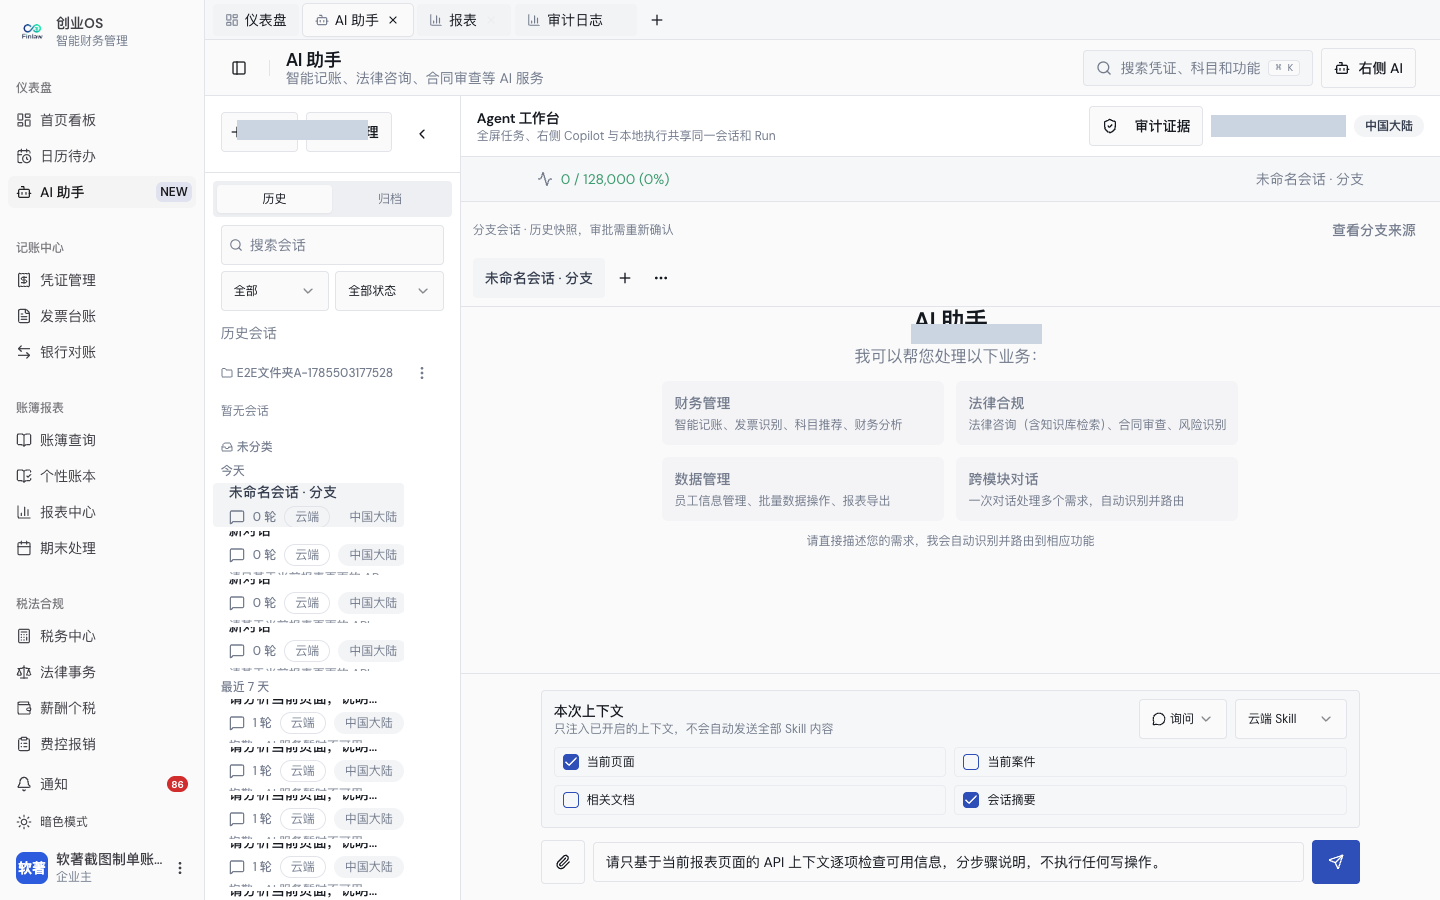This screenshot has height=900, width=1440.
Task: Click 查看分支来源 link
Action: (x=1373, y=230)
